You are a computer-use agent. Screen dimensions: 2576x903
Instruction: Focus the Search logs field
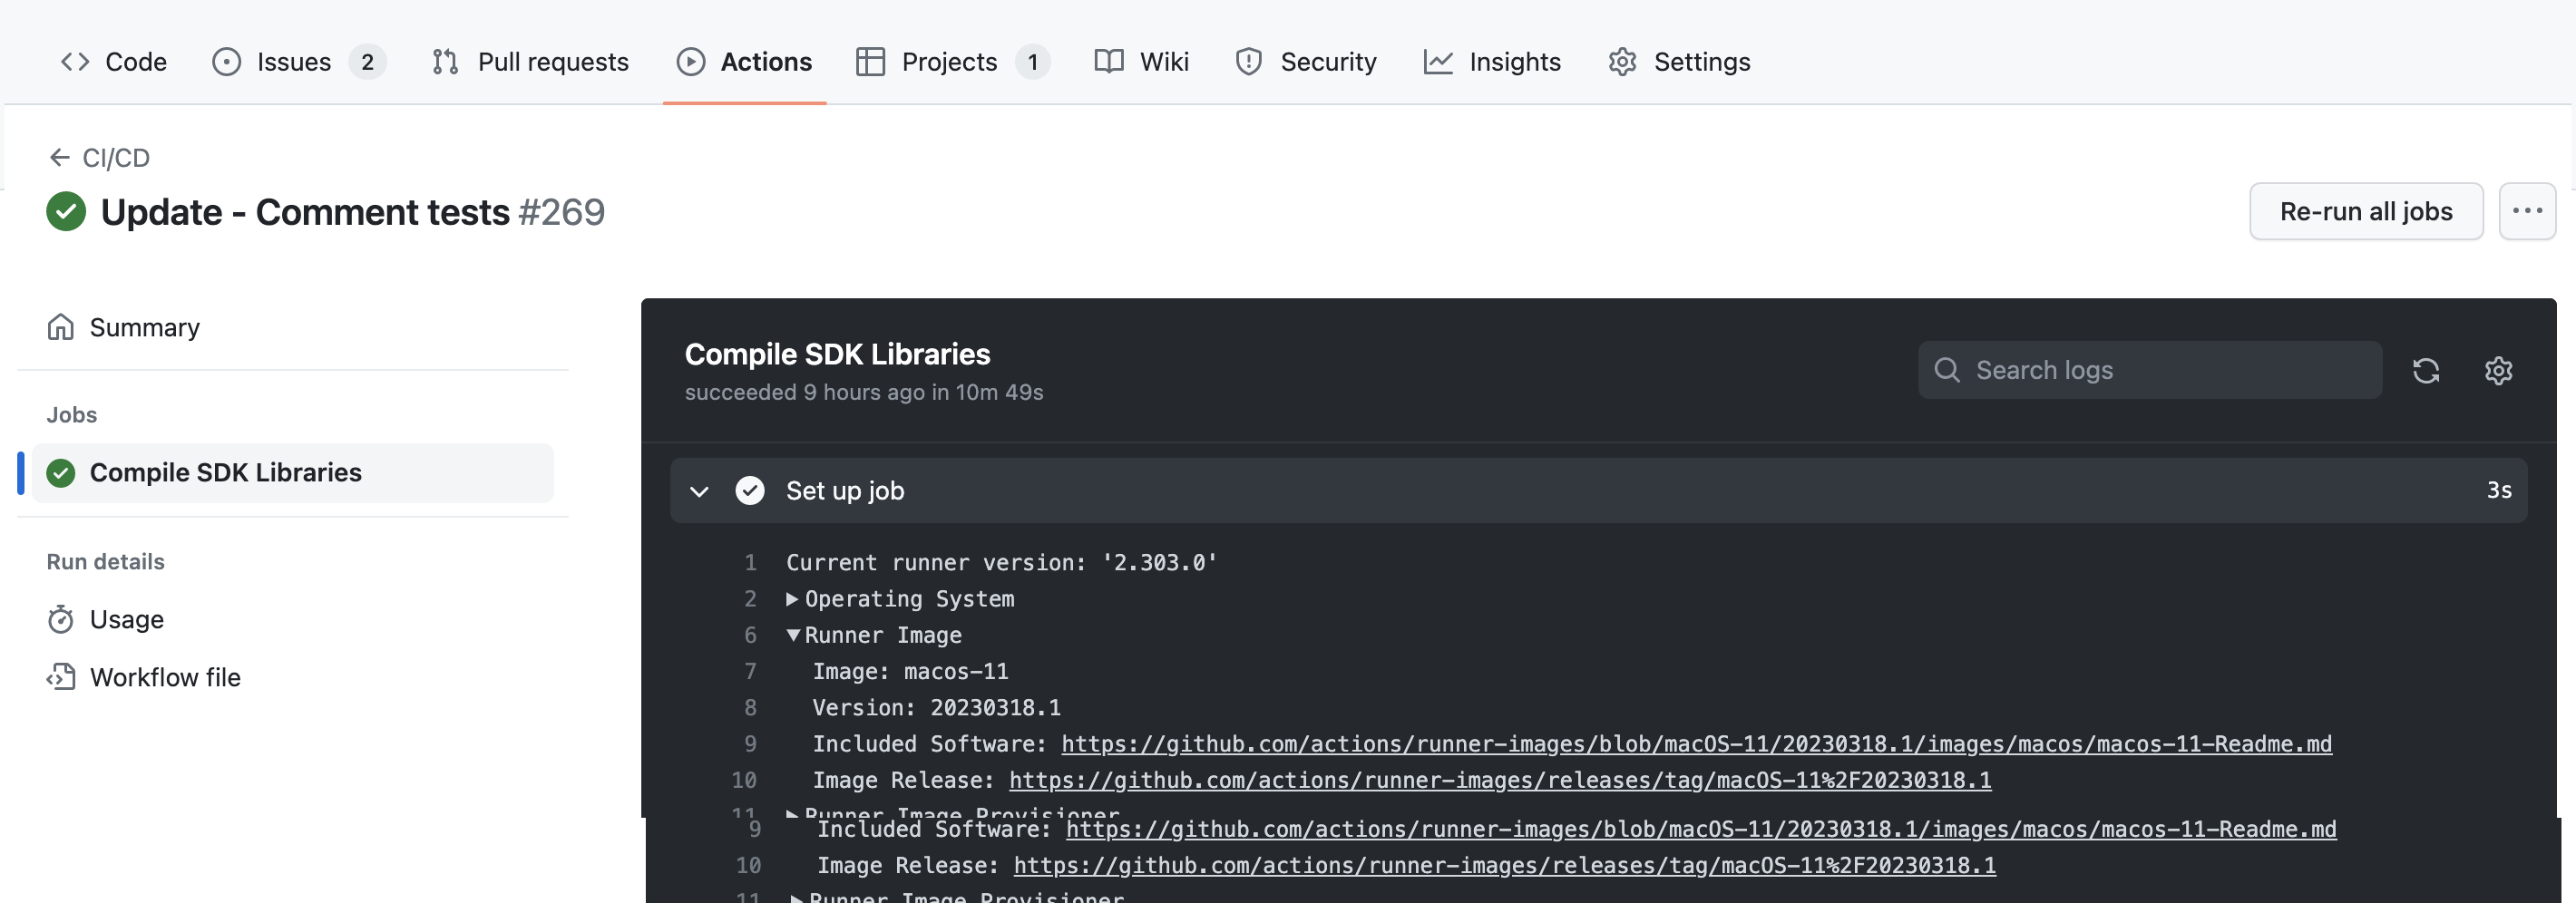pyautogui.click(x=2150, y=370)
